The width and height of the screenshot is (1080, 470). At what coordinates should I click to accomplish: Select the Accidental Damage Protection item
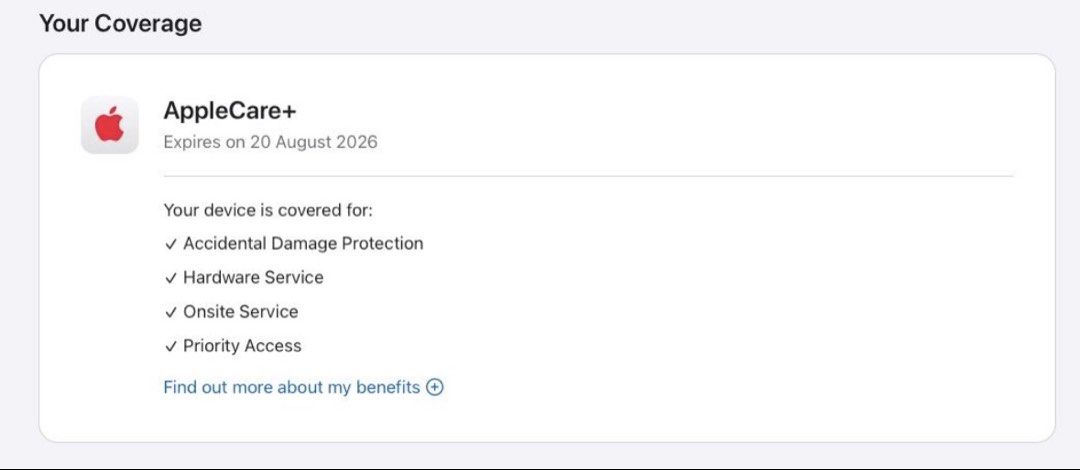pos(303,243)
